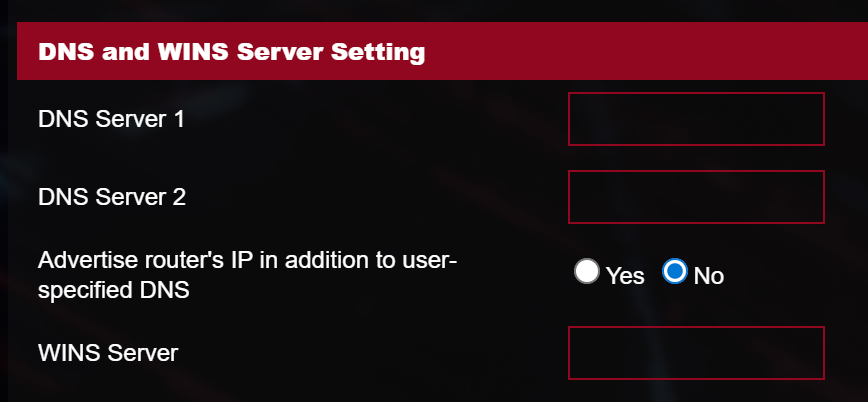Choose the blue-filled No option circle
The image size is (868, 402).
(675, 271)
